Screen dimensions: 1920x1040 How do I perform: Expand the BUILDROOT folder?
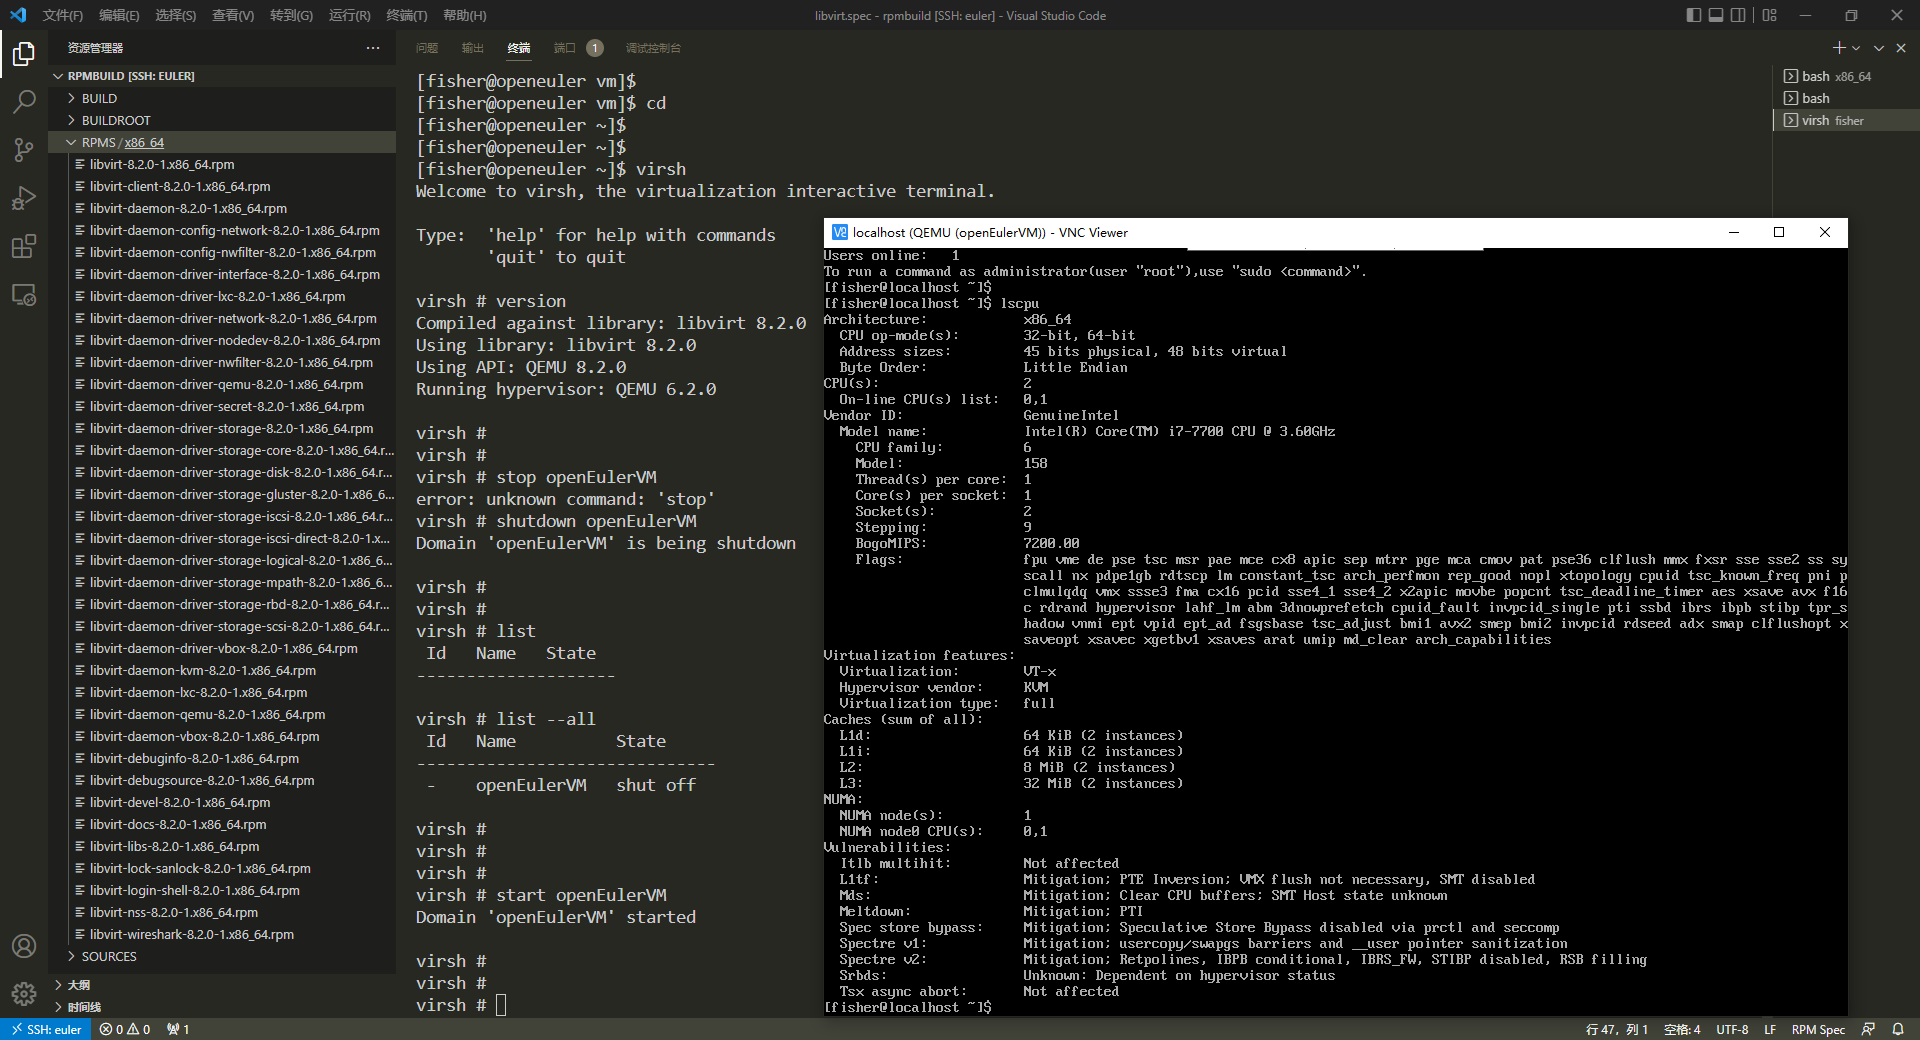click(x=222, y=120)
